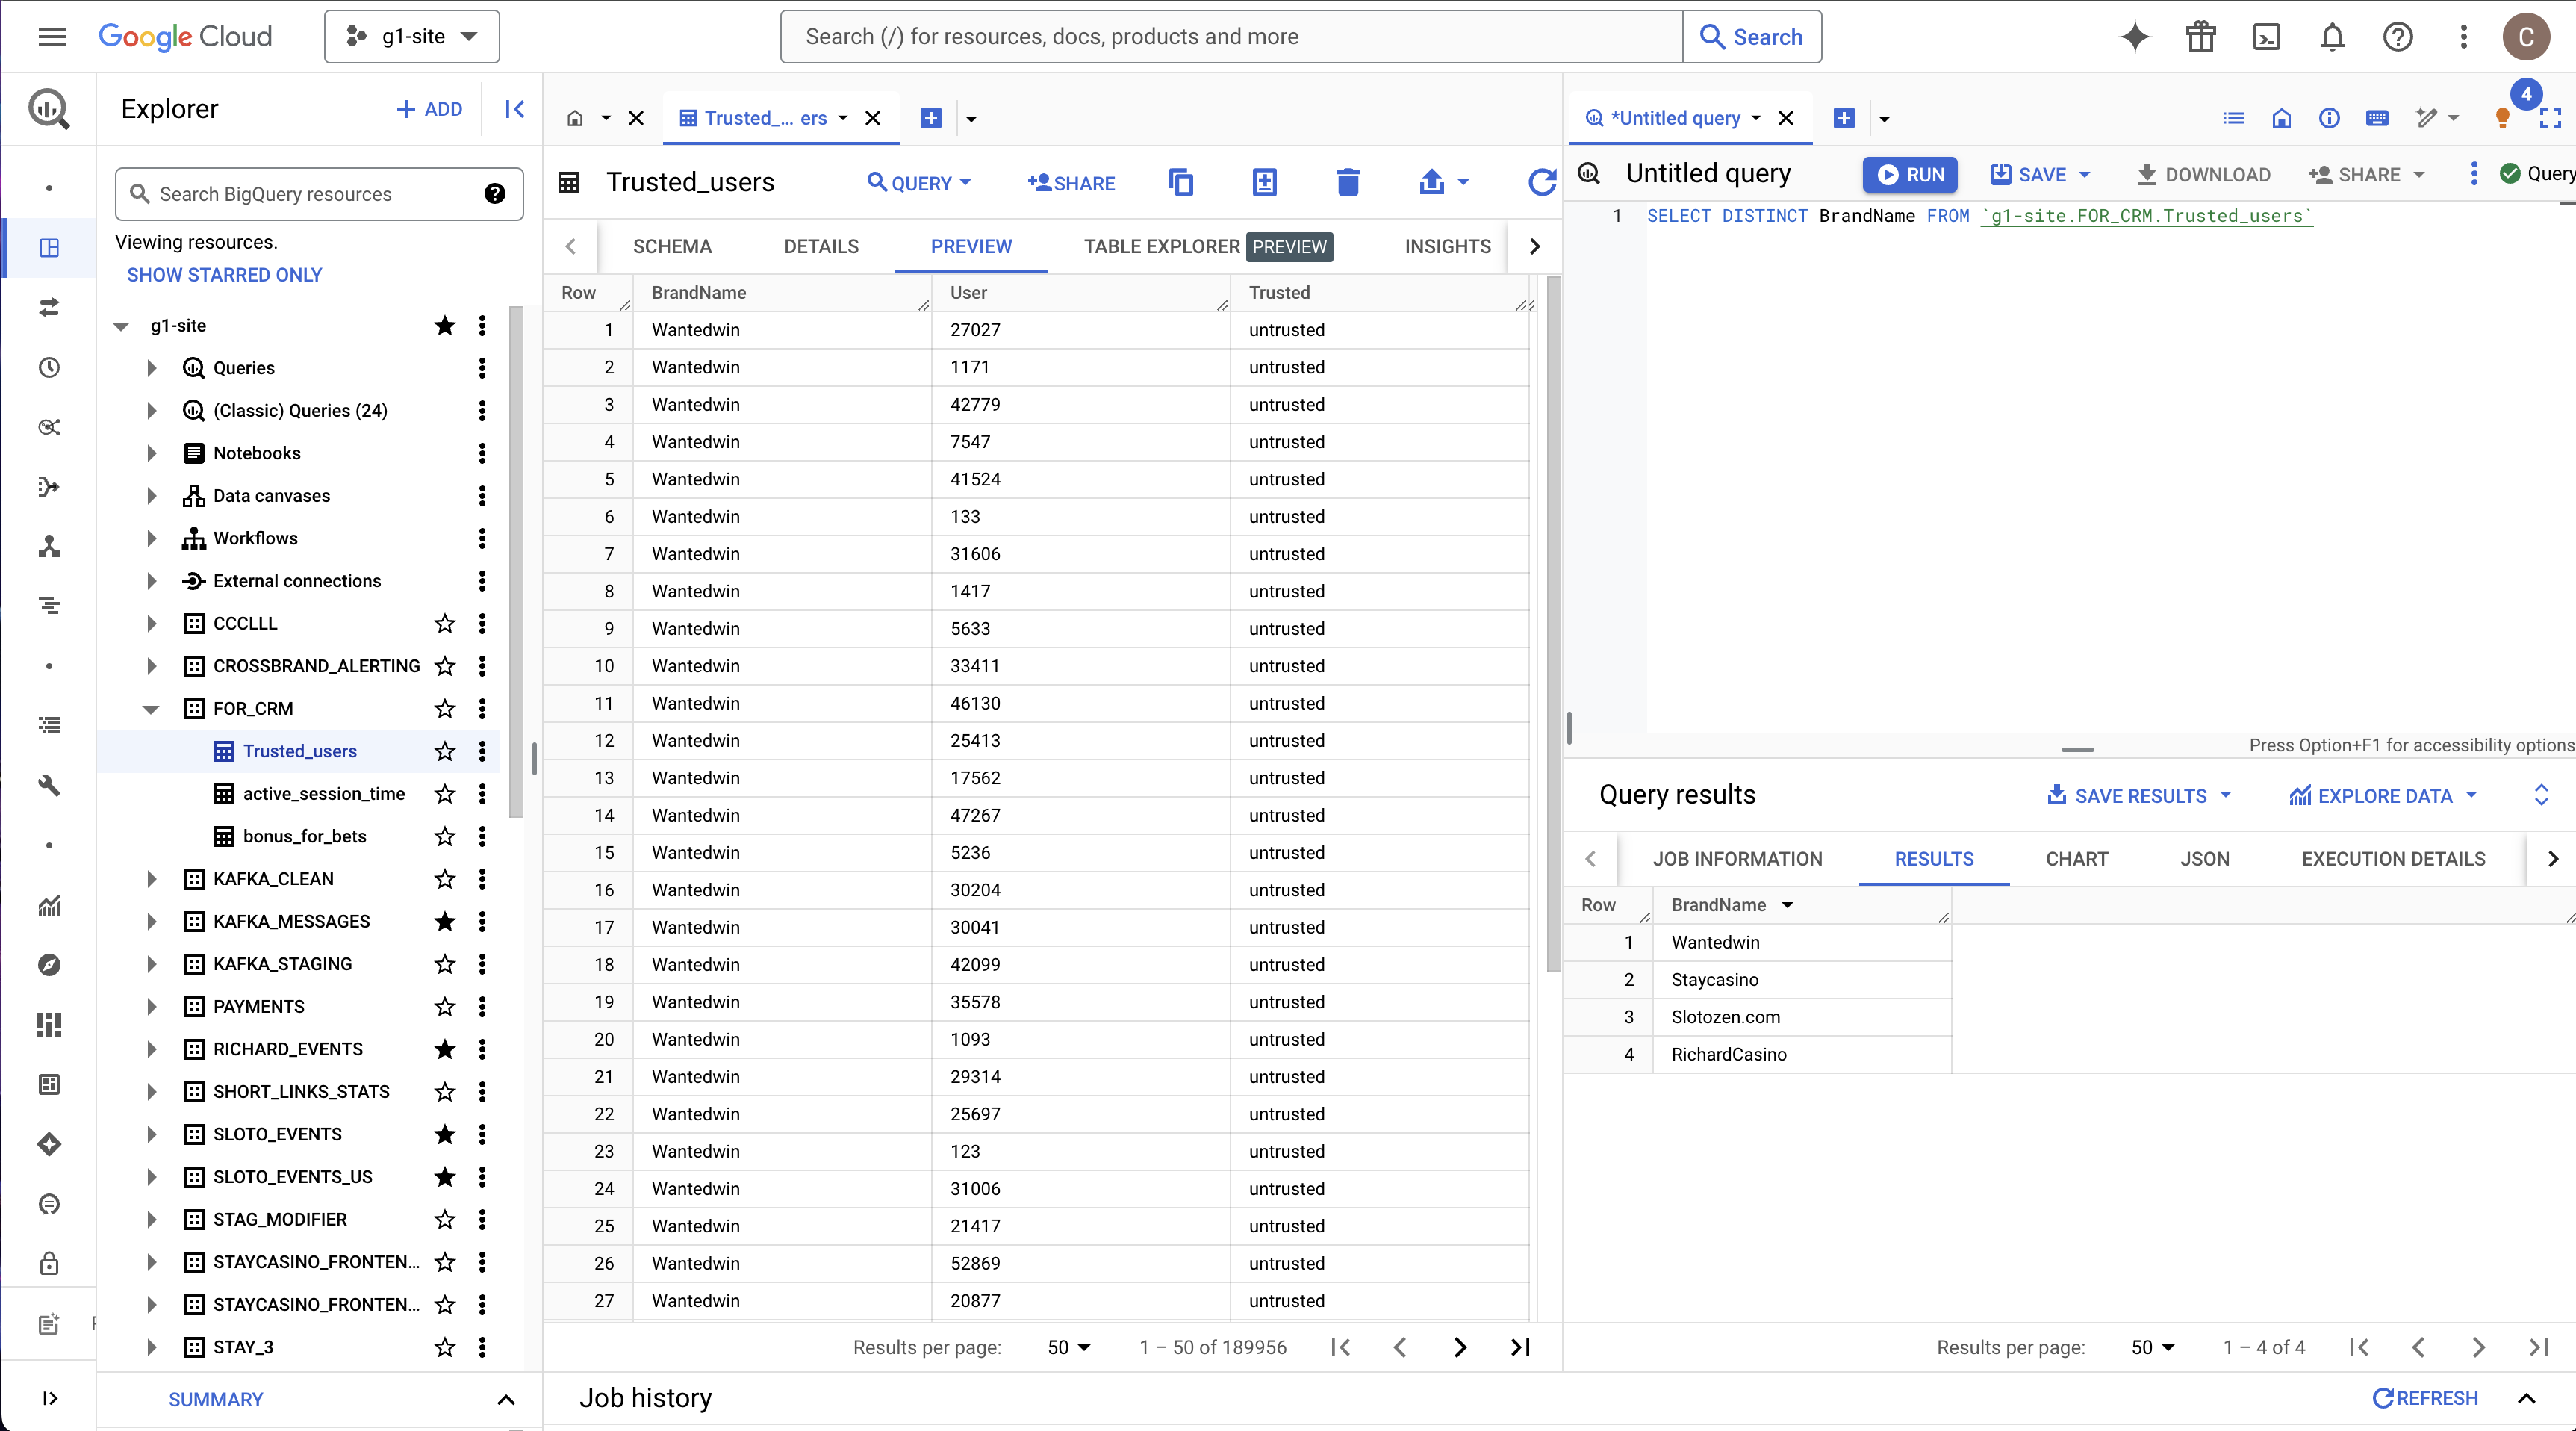Expand the Job history panel
The image size is (2576, 1431).
(2526, 1398)
